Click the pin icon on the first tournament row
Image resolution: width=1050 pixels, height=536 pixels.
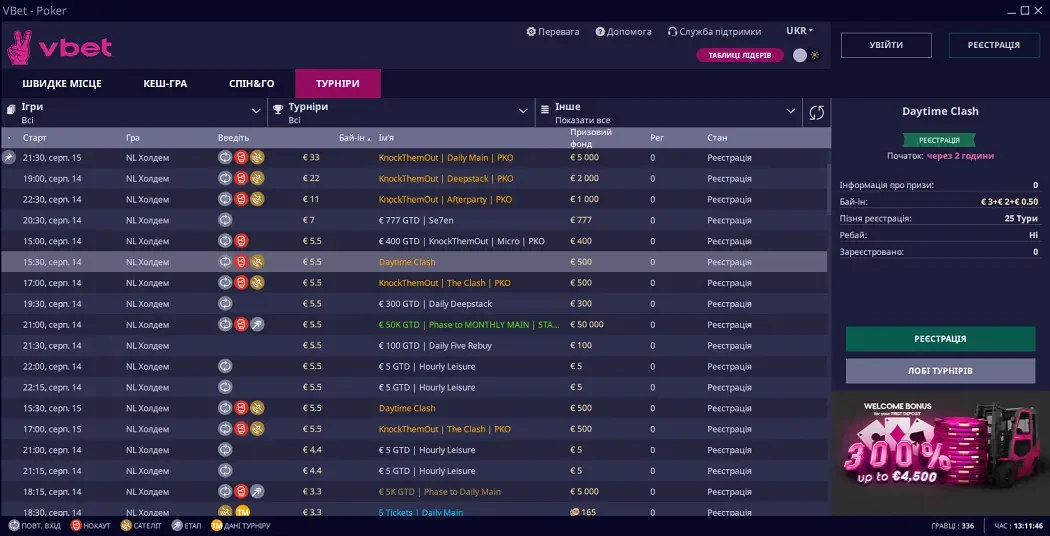pyautogui.click(x=9, y=157)
